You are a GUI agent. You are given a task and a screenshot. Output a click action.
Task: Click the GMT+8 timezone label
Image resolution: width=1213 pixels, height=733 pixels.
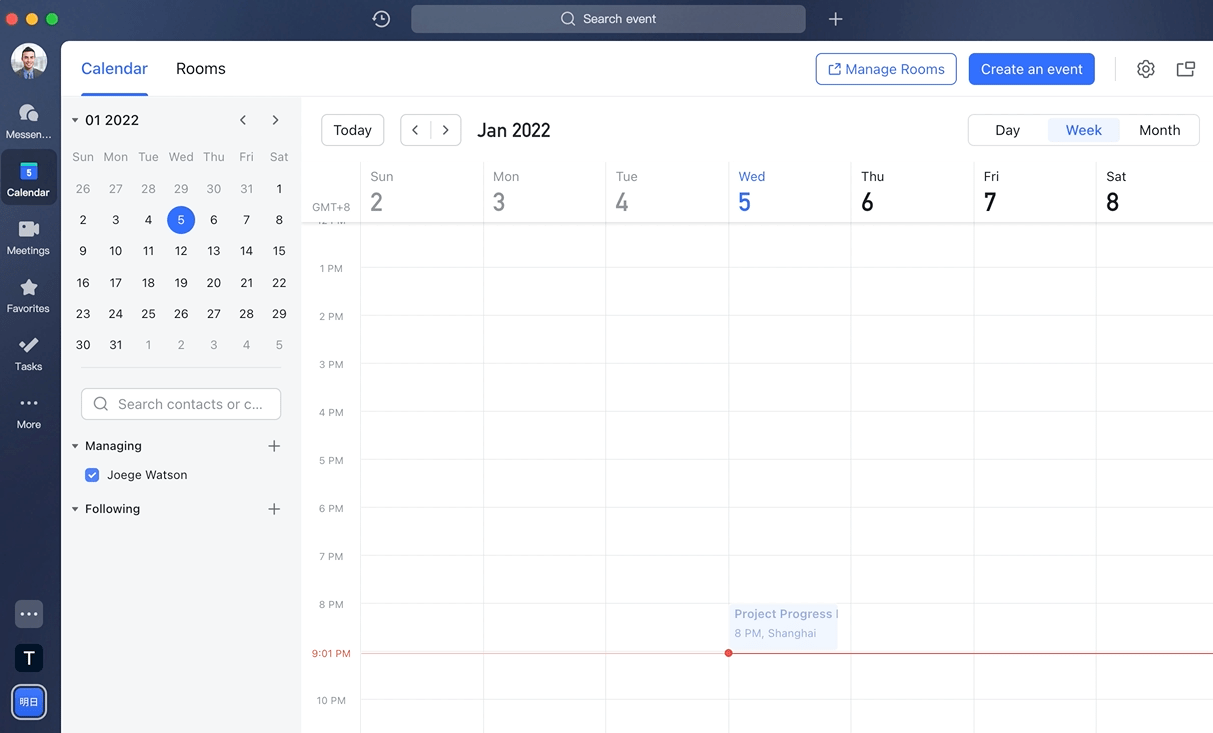(x=331, y=208)
